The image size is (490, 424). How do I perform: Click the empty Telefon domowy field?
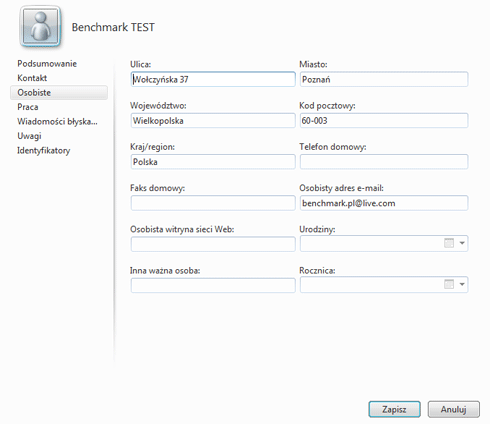tap(384, 162)
